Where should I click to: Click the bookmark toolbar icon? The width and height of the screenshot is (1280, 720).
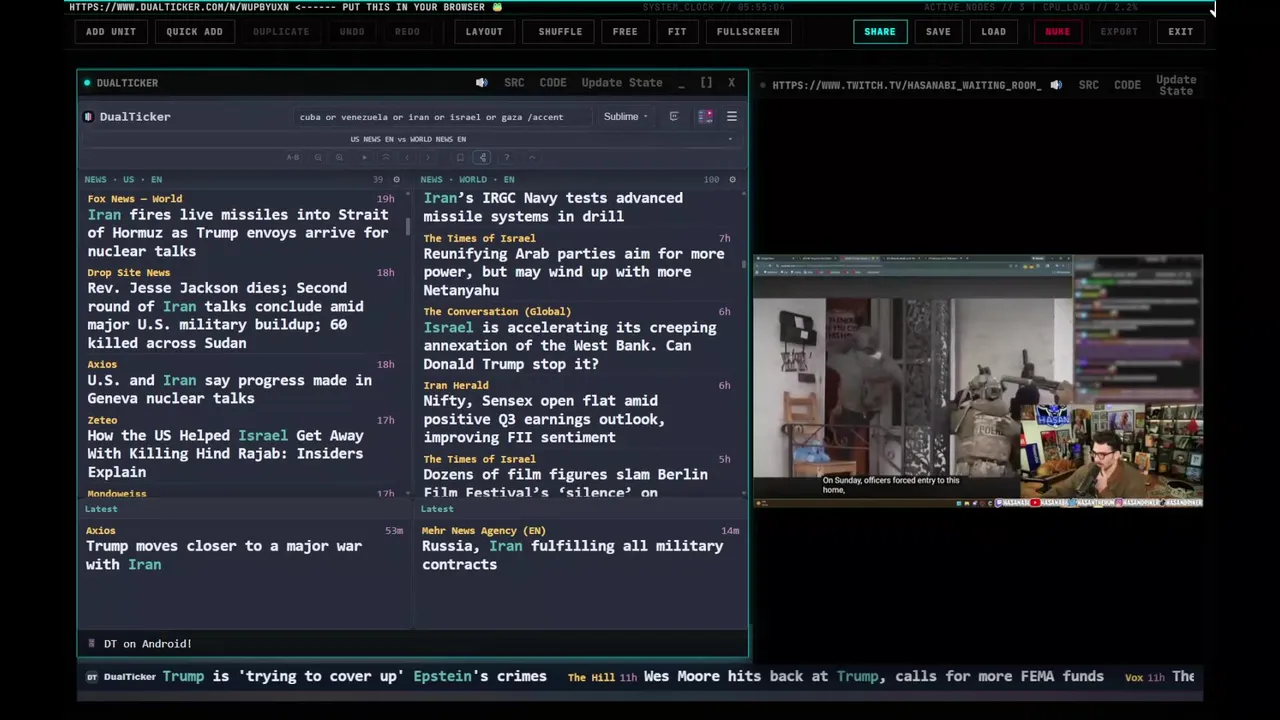pos(460,157)
